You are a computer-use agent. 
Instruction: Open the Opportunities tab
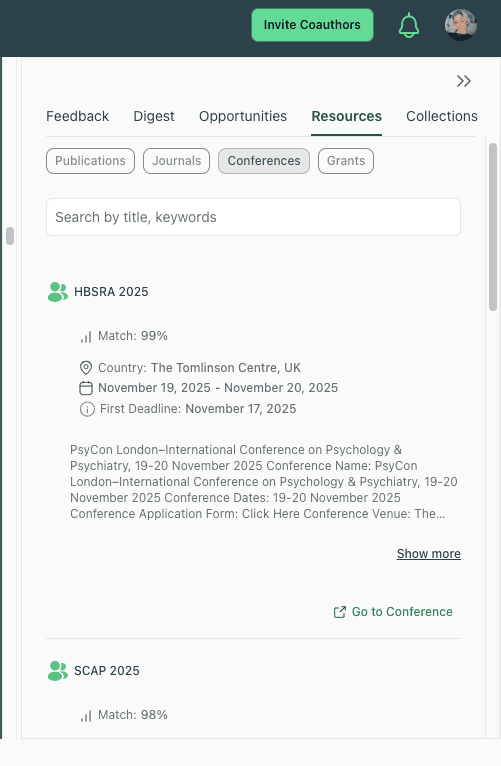pyautogui.click(x=243, y=116)
